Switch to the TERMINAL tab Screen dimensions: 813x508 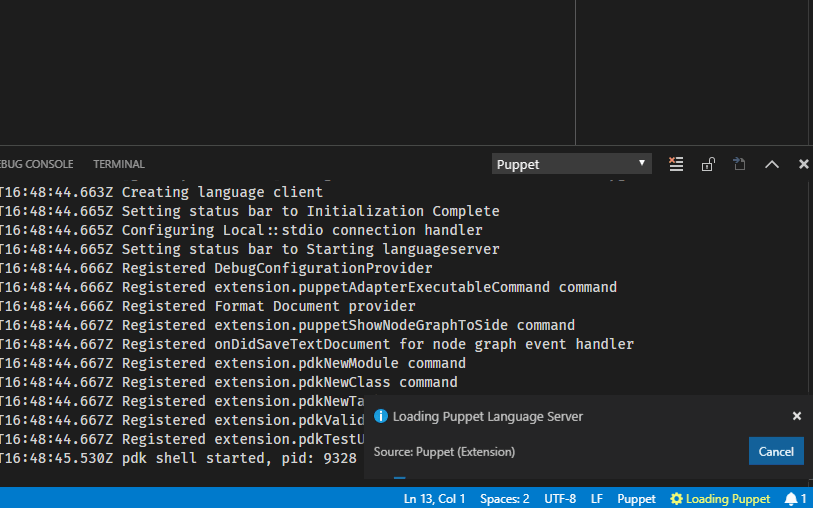(119, 164)
